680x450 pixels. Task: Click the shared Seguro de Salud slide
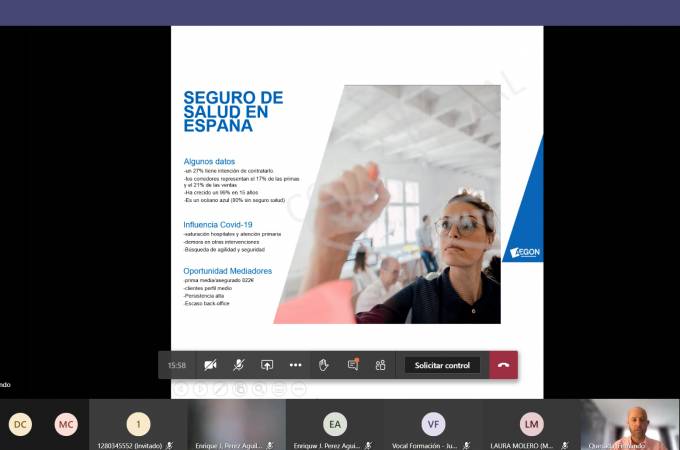357,200
